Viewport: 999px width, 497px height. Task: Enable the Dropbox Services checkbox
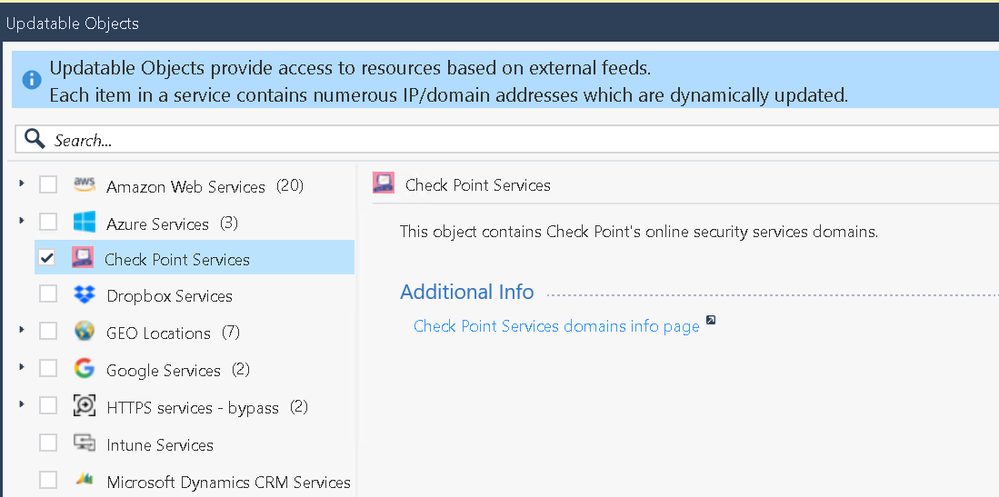48,294
